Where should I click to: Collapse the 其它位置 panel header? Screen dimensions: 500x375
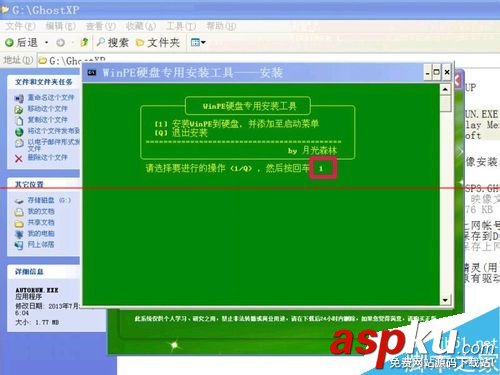[x=44, y=184]
